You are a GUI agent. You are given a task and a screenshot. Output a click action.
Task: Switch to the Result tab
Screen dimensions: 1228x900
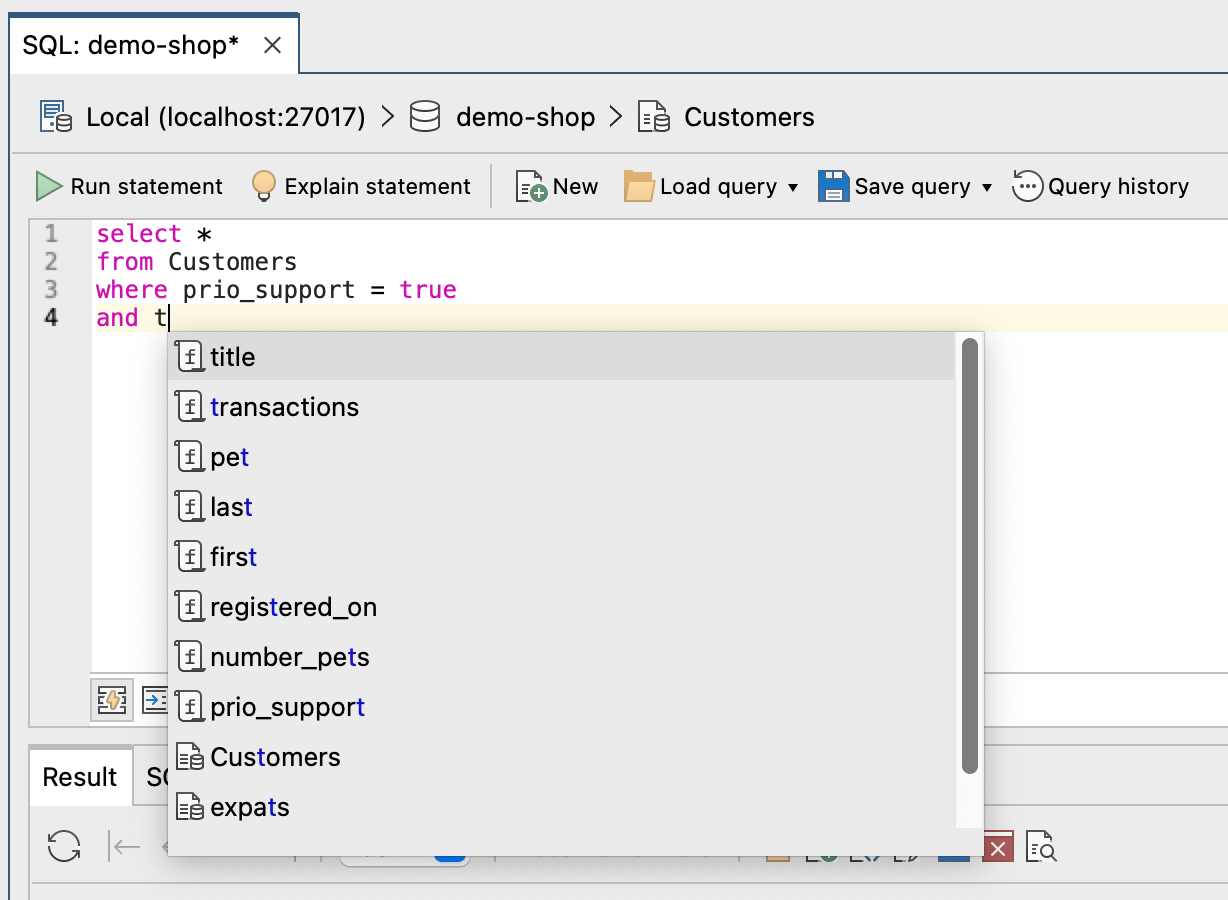point(80,777)
